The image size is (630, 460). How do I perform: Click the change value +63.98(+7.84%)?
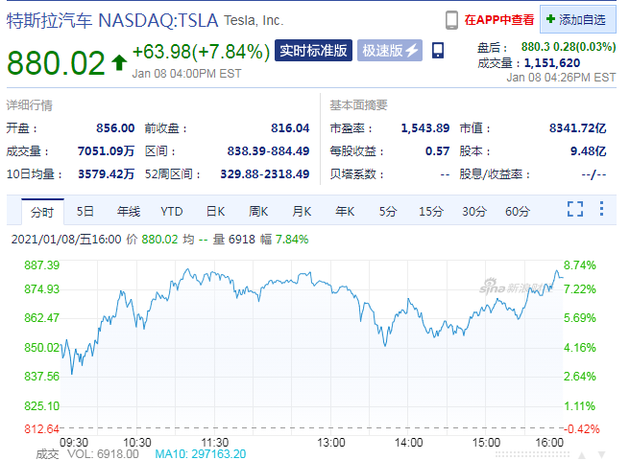[x=201, y=52]
